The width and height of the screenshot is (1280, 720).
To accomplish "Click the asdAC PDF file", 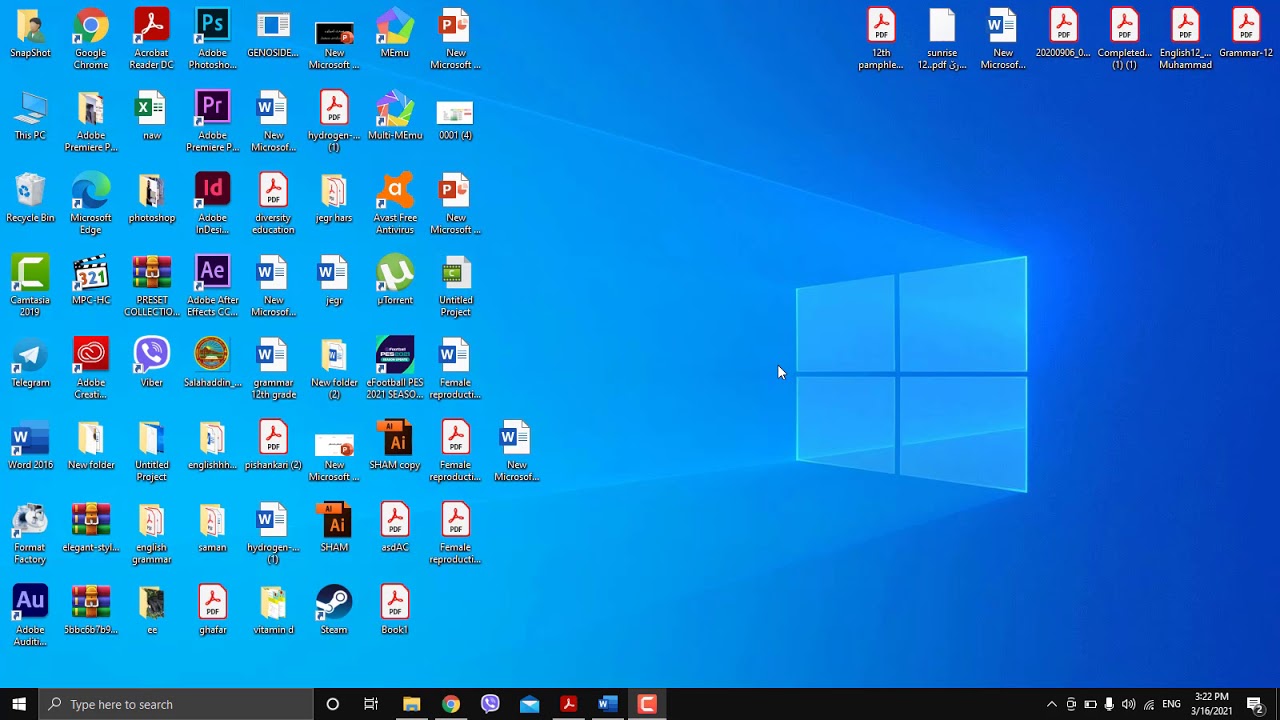I will tap(395, 528).
